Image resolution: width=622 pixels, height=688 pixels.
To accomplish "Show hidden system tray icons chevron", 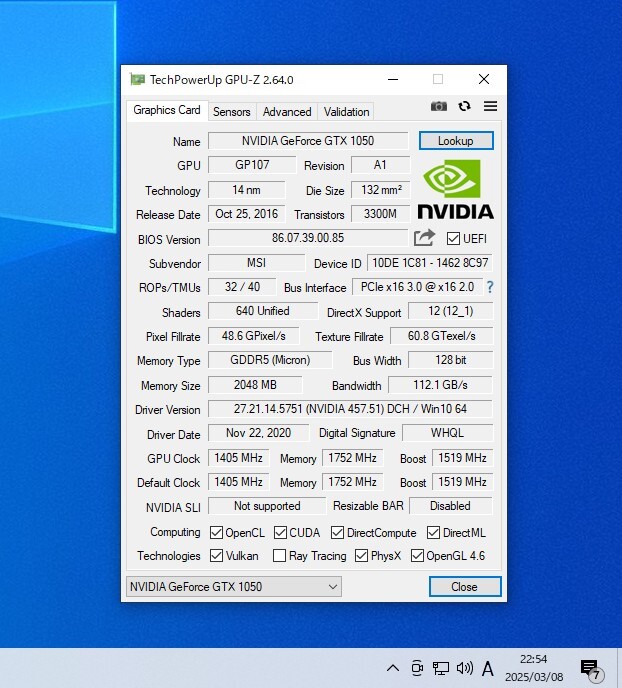I will click(393, 668).
